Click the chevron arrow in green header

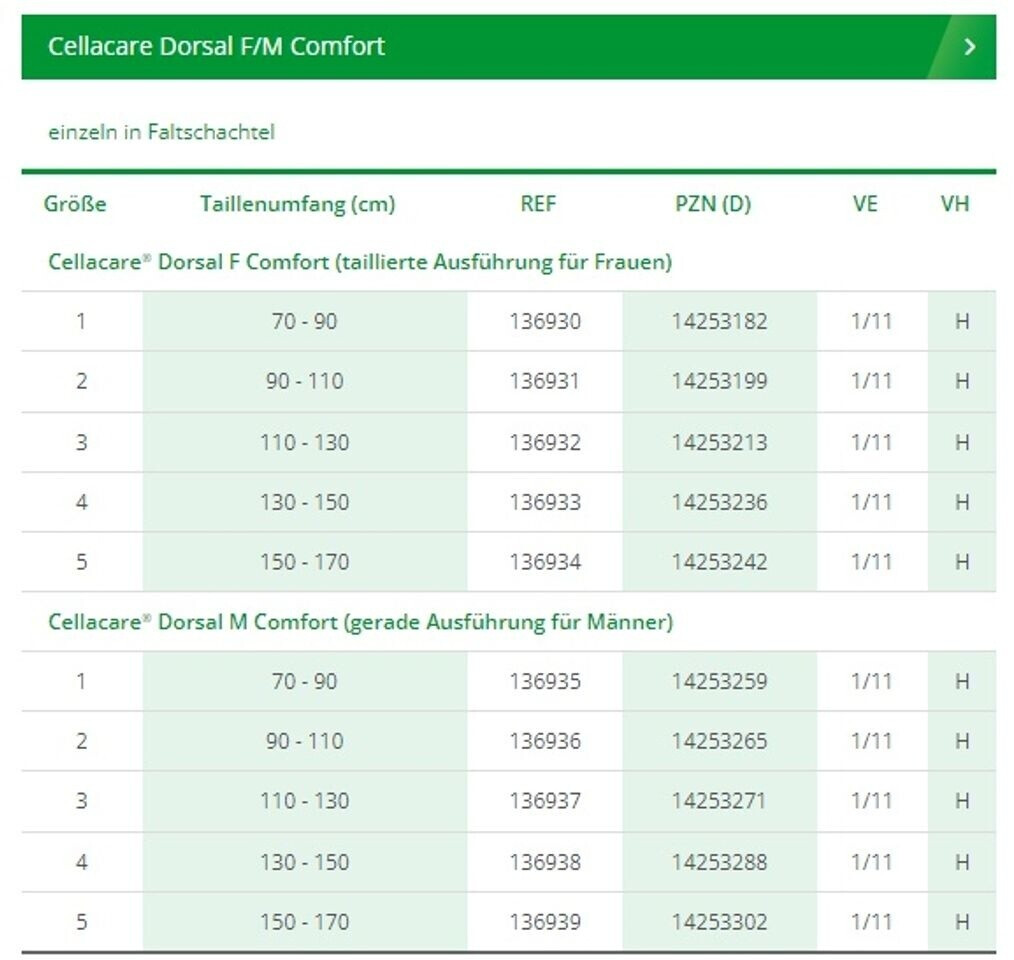tap(969, 47)
